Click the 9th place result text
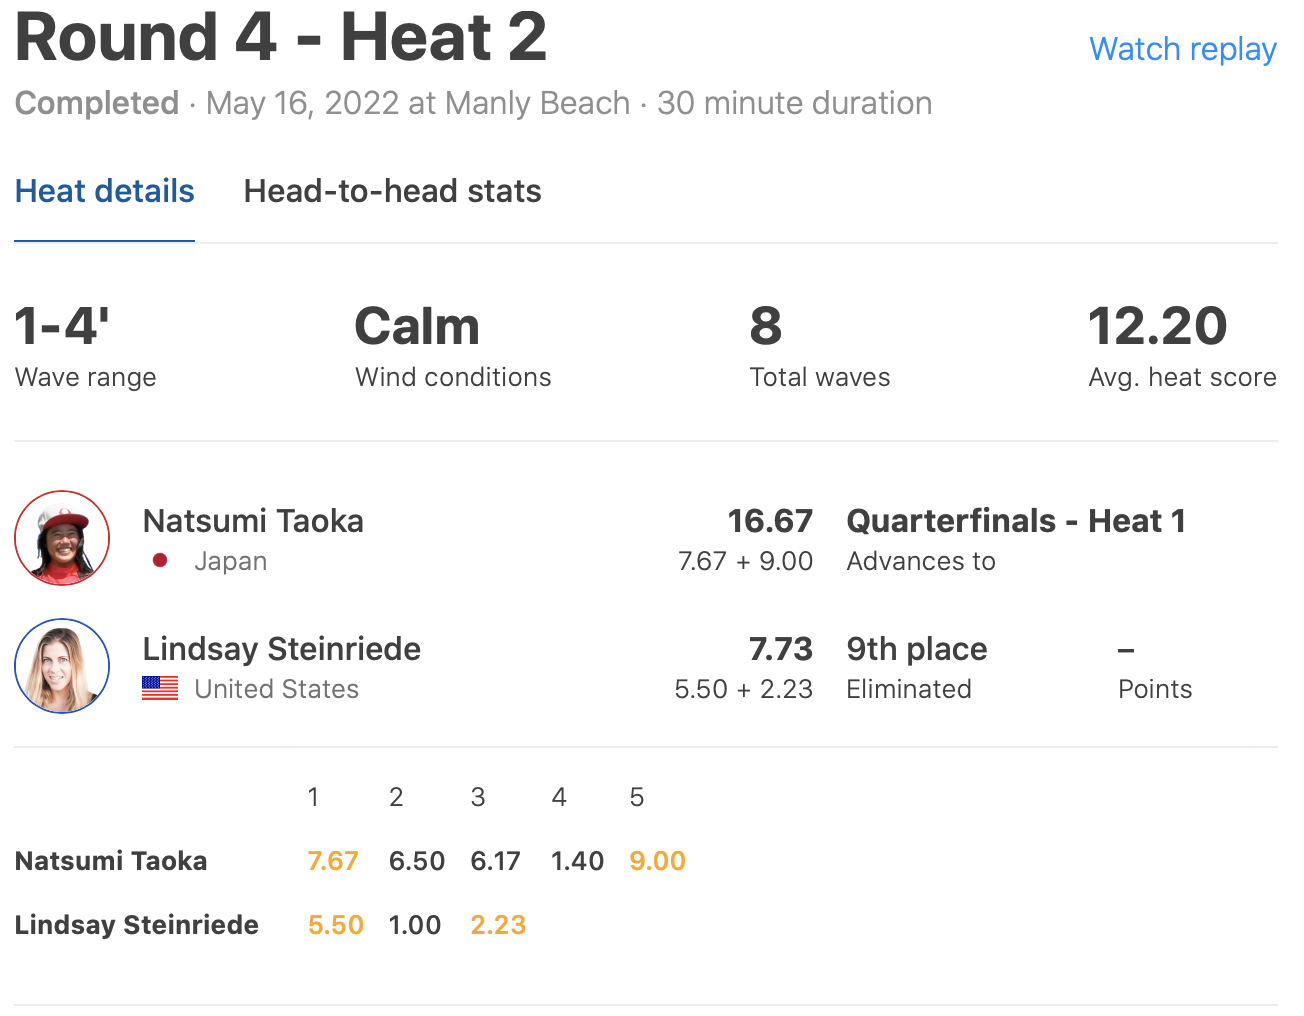 pyautogui.click(x=916, y=649)
